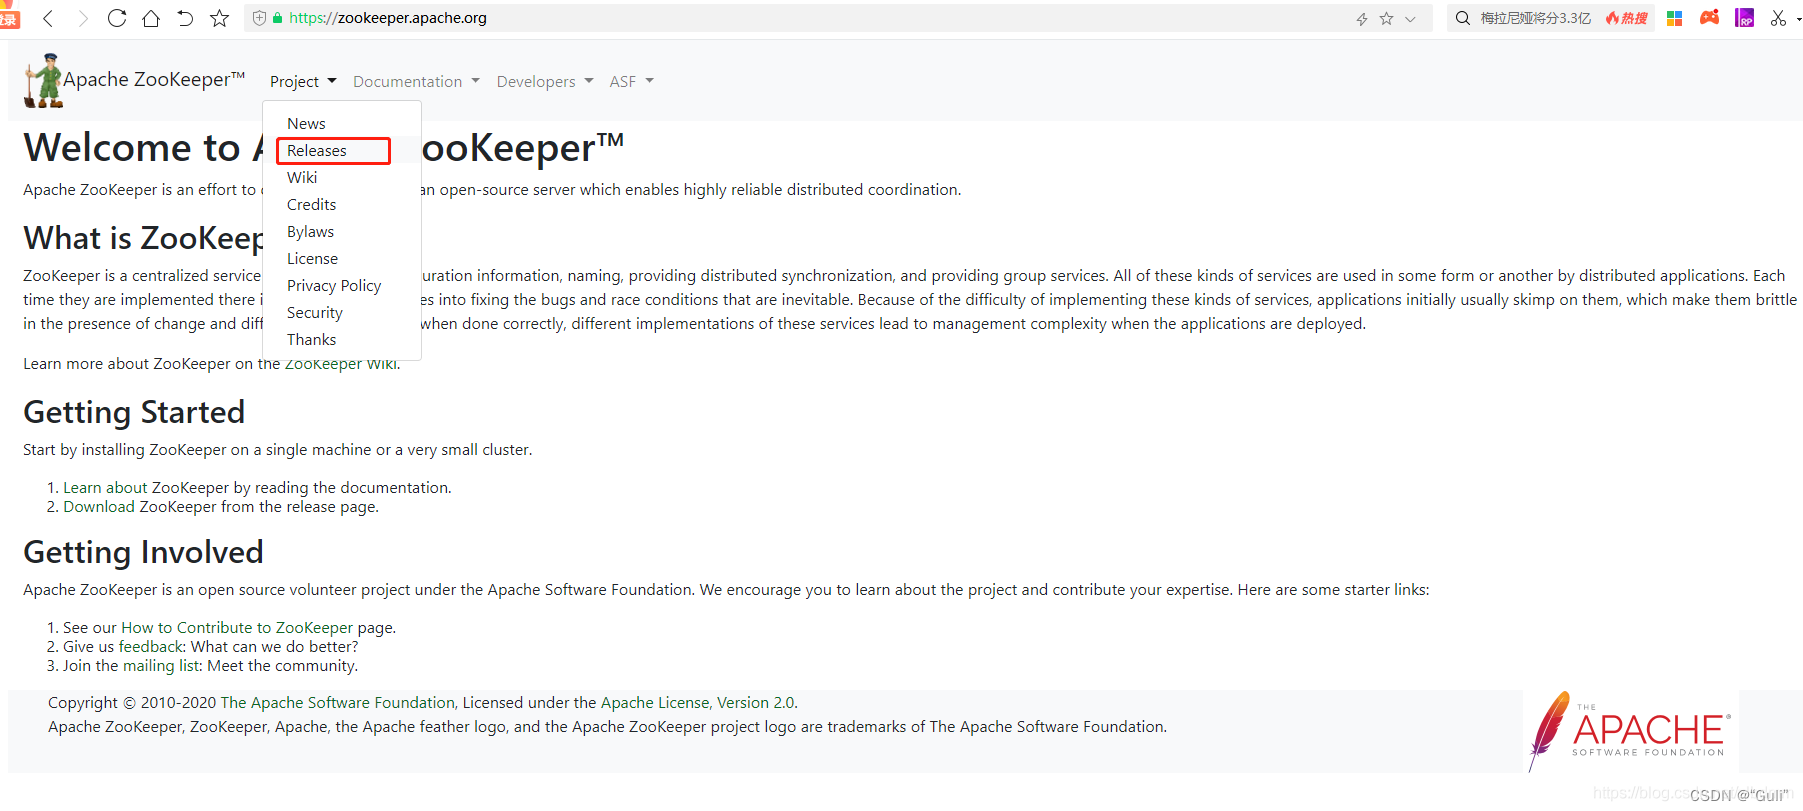Click the star to bookmark this page
The height and width of the screenshot is (811, 1803).
tap(219, 17)
